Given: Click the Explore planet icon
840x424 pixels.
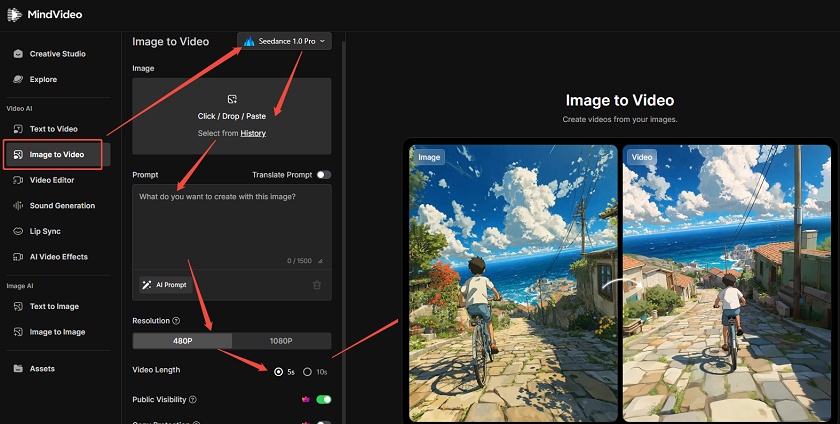Looking at the screenshot, I should 18,79.
